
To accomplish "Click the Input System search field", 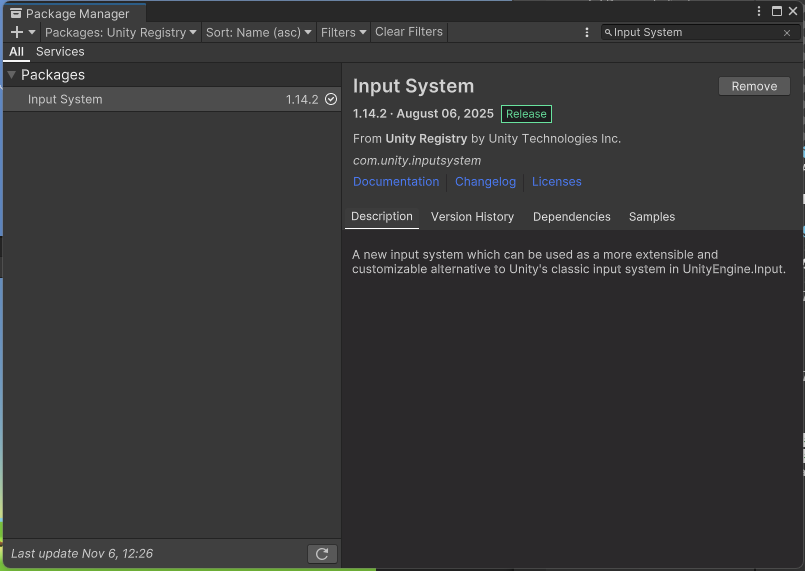I will 699,32.
